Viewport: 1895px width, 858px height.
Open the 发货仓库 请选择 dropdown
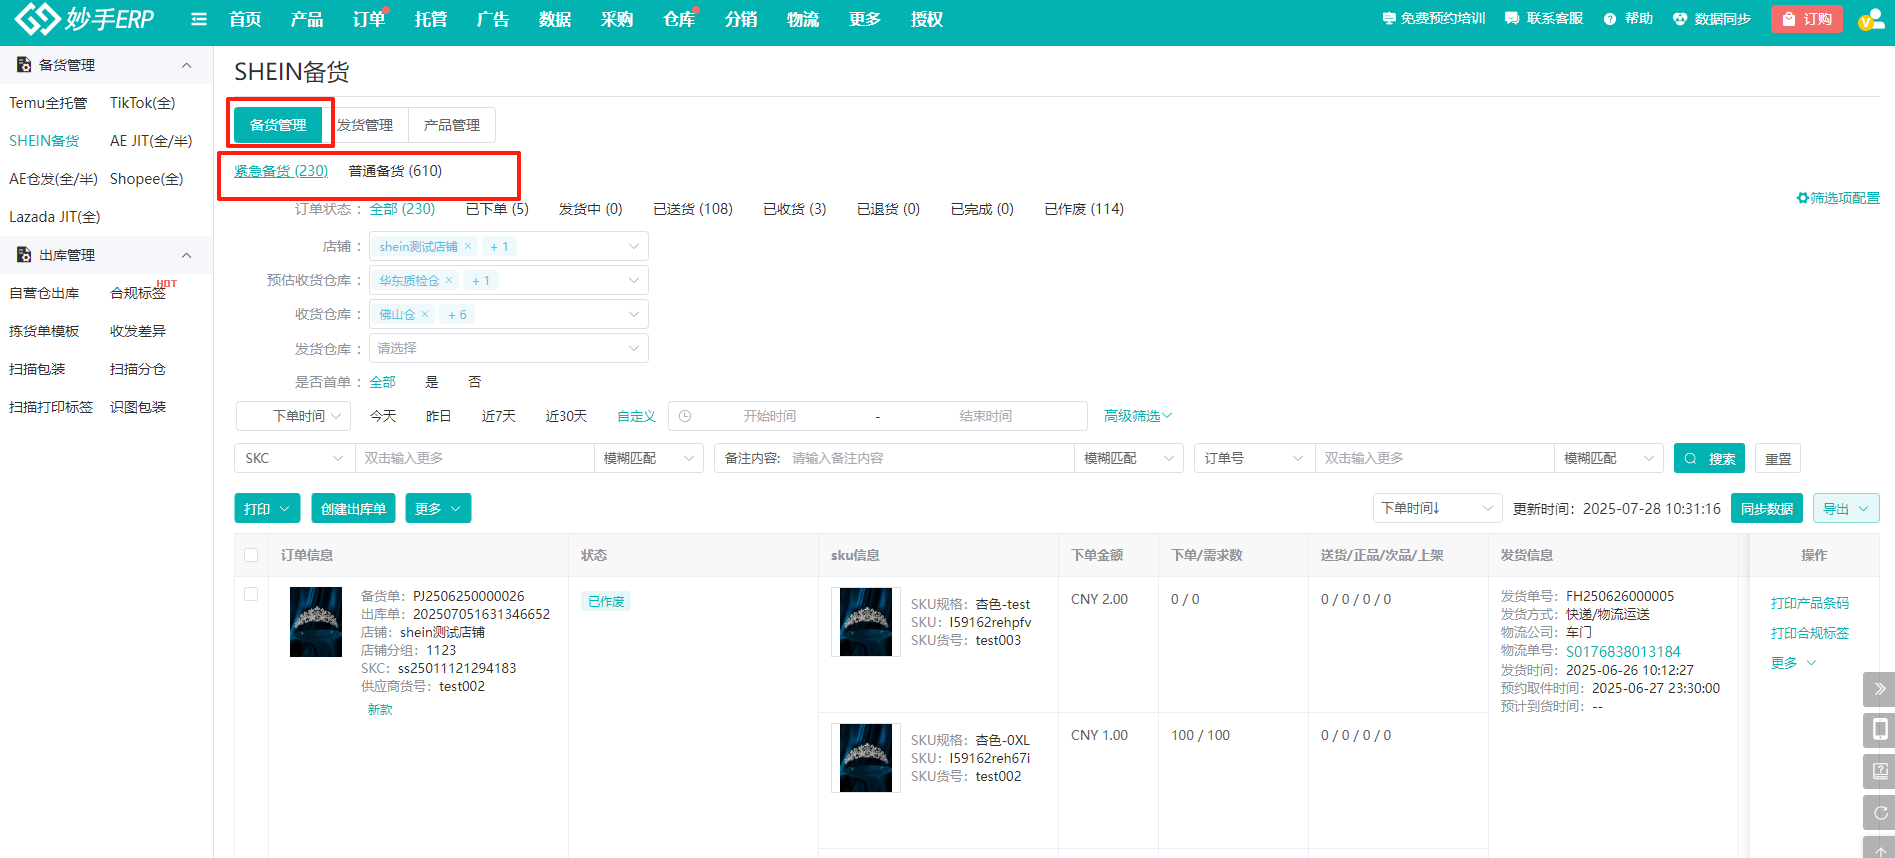click(509, 348)
